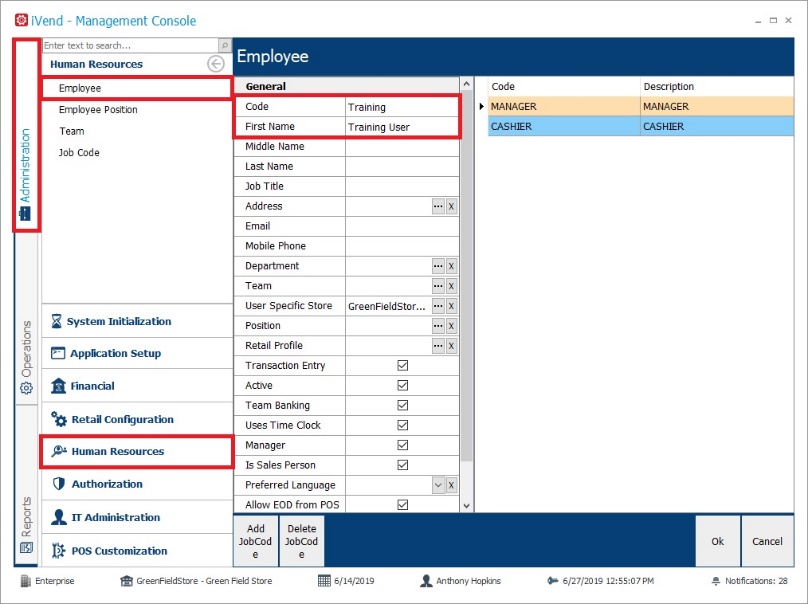This screenshot has height=604, width=808.
Task: Open the Department lookup ellipsis button
Action: [x=438, y=266]
